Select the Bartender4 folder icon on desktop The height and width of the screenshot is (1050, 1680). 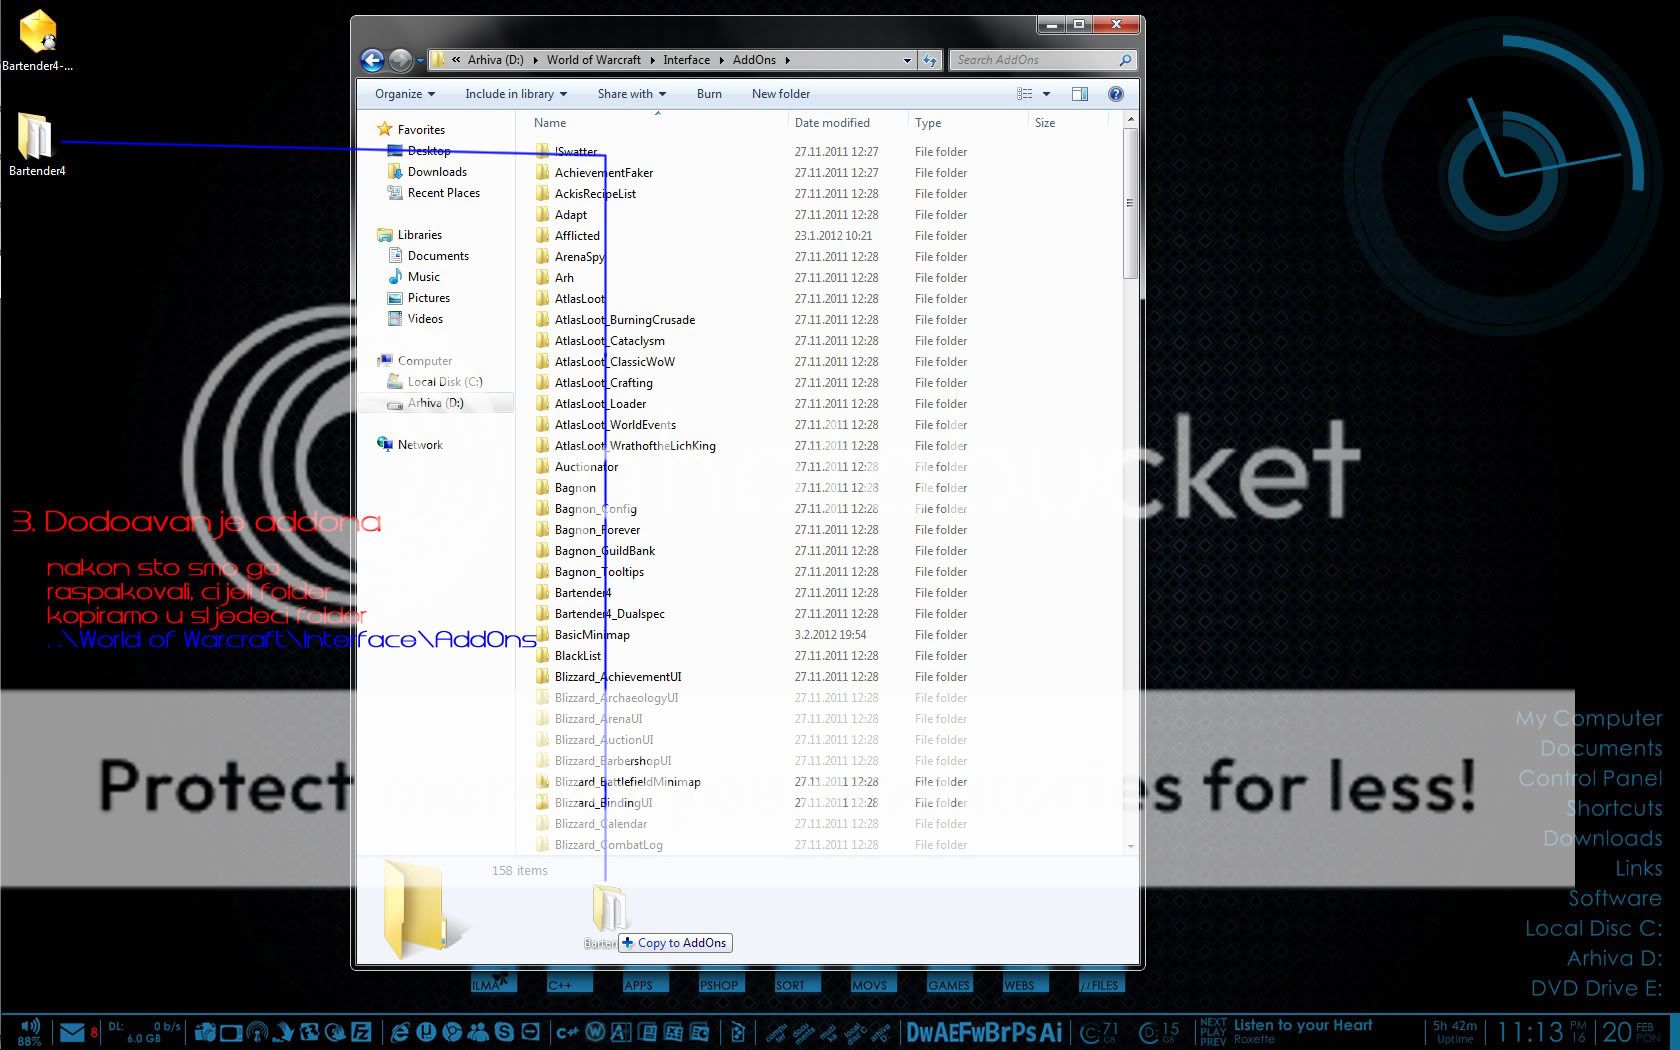(37, 145)
